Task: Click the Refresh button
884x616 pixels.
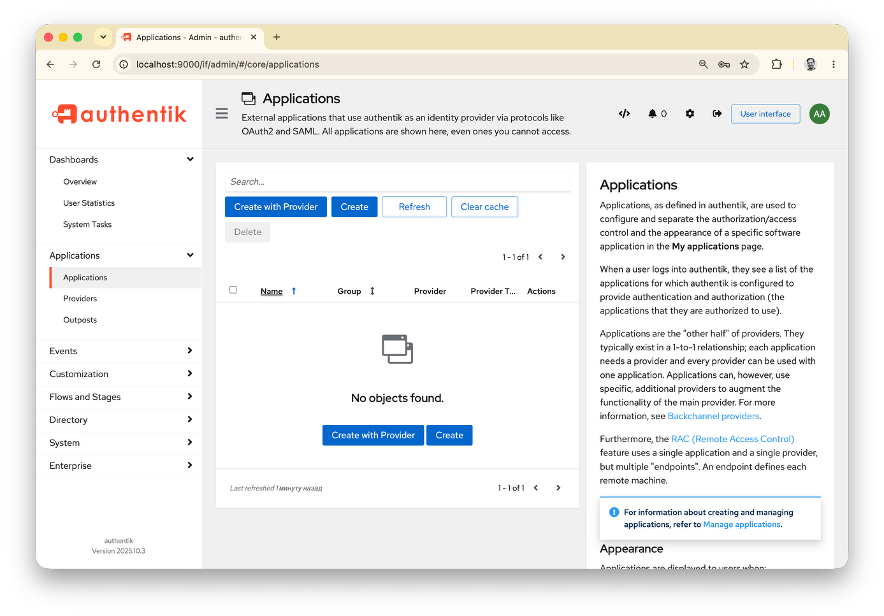Action: [x=414, y=207]
